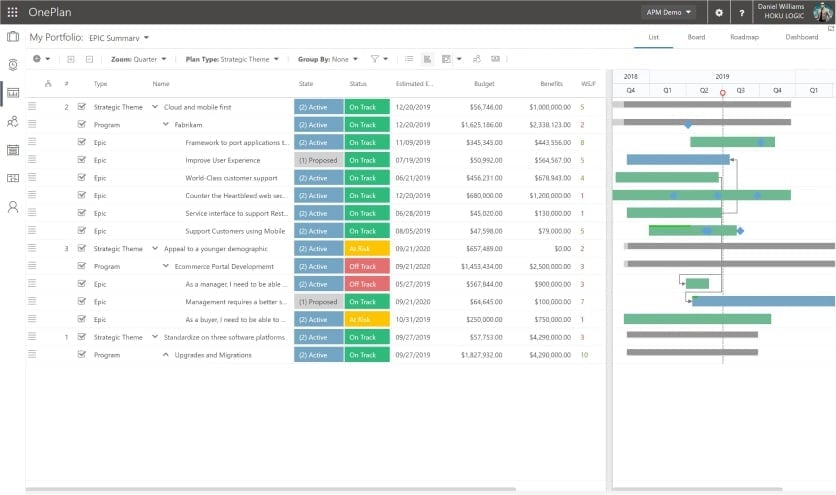Click Daniel Williams profile avatar
Viewport: 836px width, 495px height.
[822, 12]
